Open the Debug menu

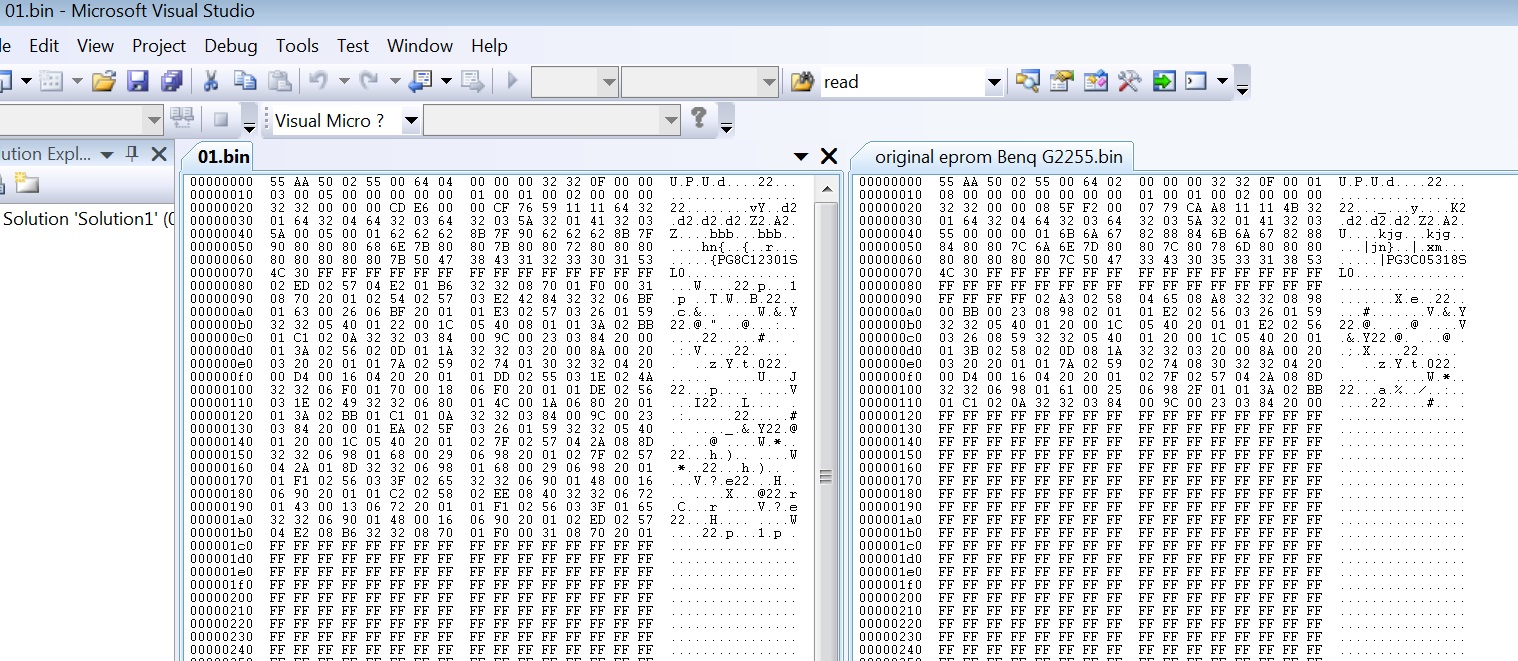tap(231, 46)
